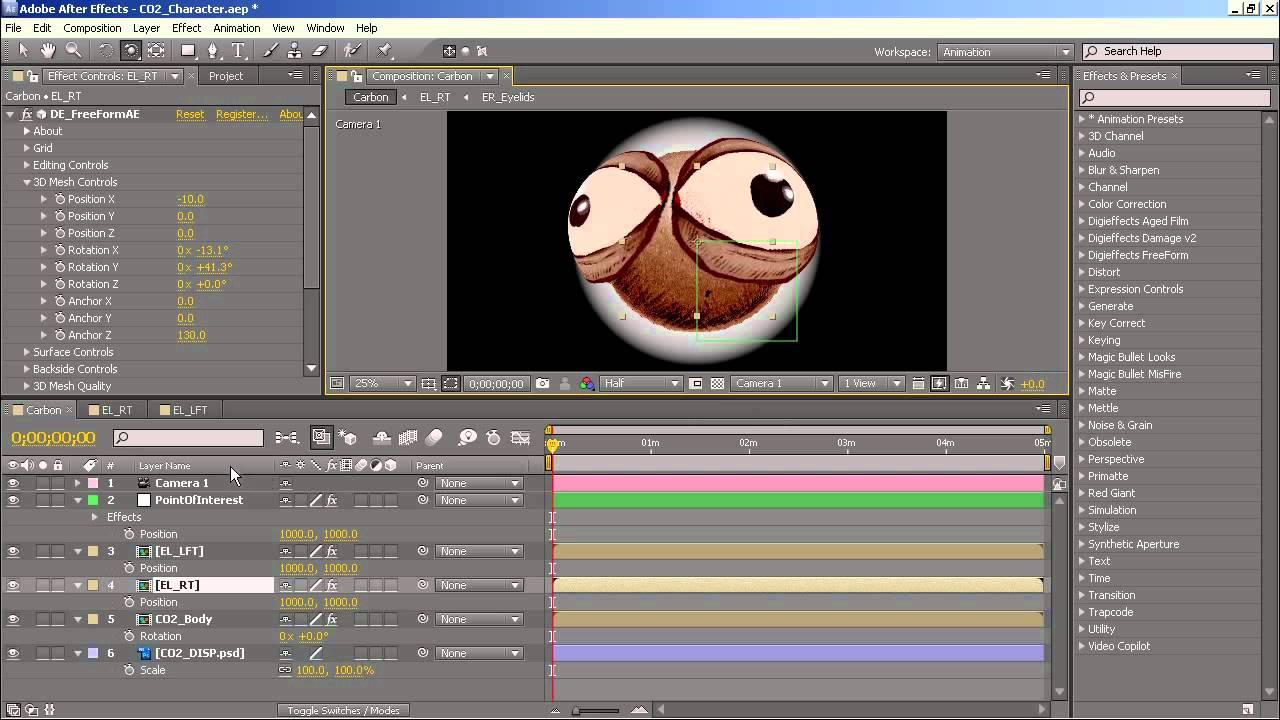This screenshot has width=1280, height=720.
Task: Select the Rectangle shape tool
Action: [188, 50]
